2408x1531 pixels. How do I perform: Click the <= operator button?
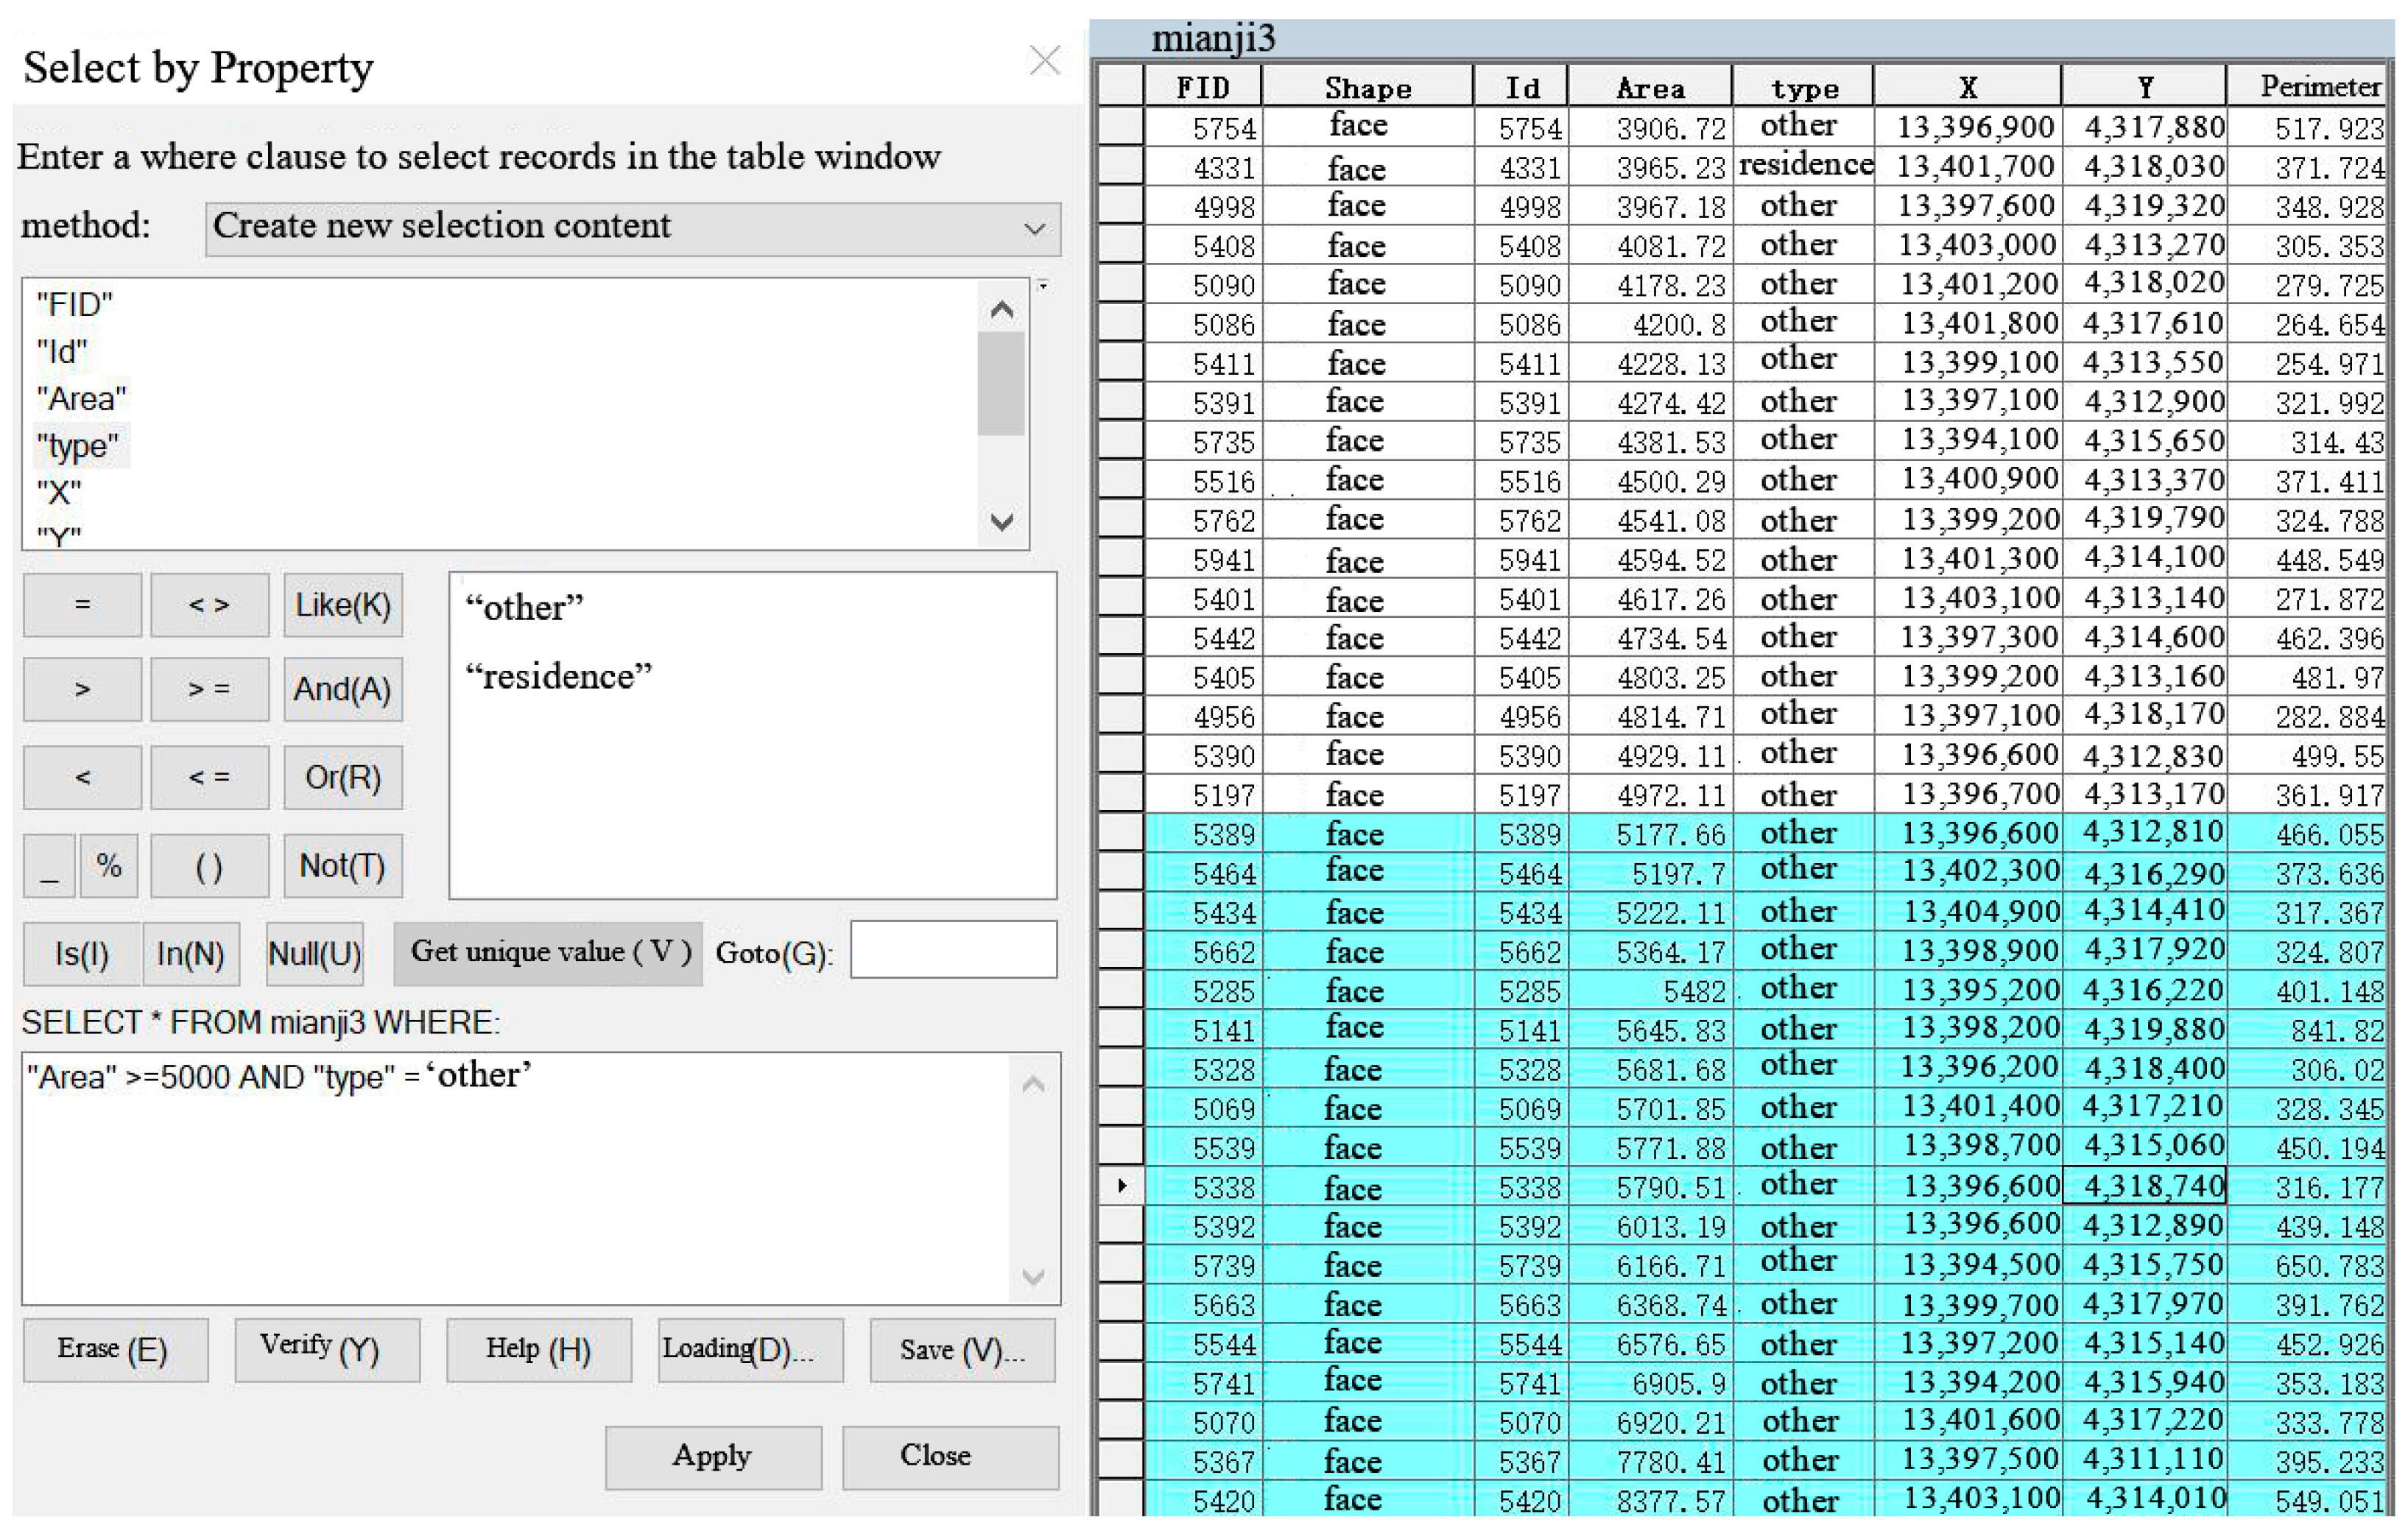point(210,777)
